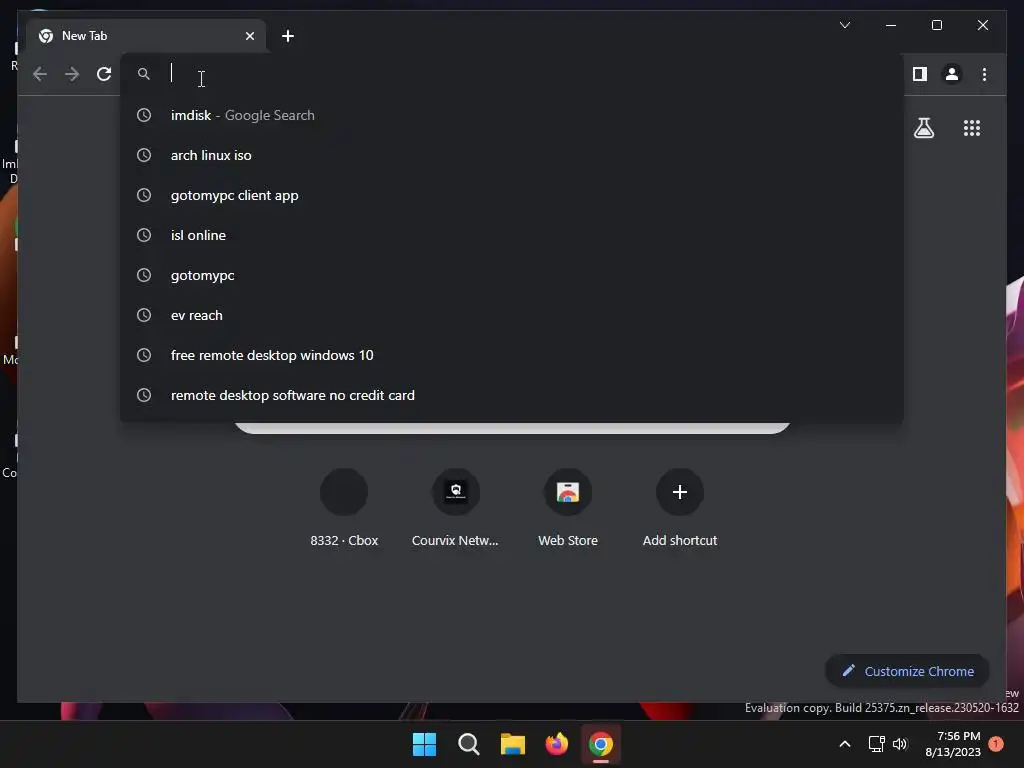Click the Chrome taskbar icon
This screenshot has height=768, width=1024.
pyautogui.click(x=601, y=744)
